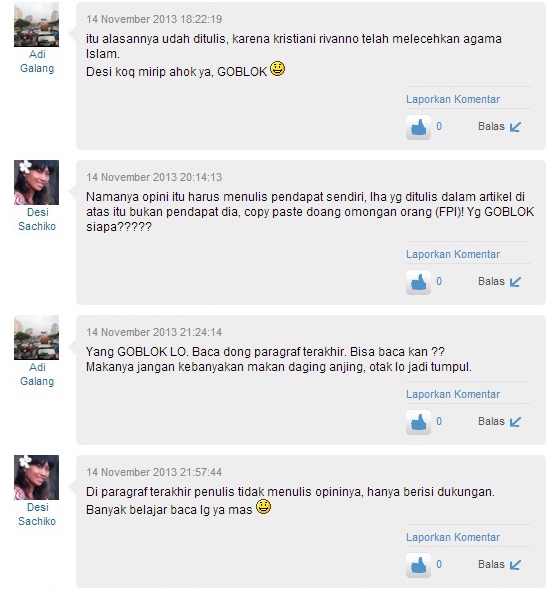The height and width of the screenshot is (590, 548).
Task: Click the reply arrow icon on 21:57:44 comment
Action: click(x=515, y=565)
